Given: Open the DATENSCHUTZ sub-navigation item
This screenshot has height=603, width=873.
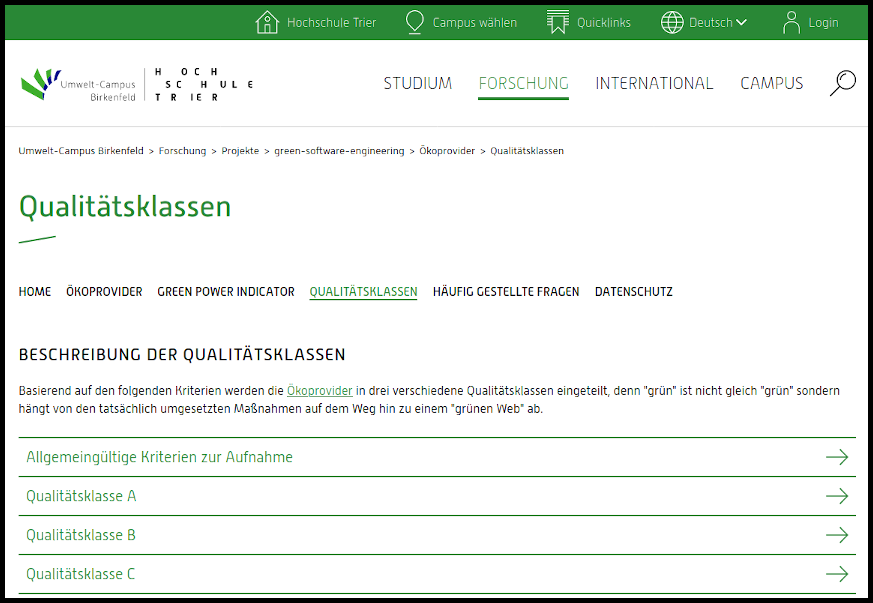Looking at the screenshot, I should [x=633, y=292].
